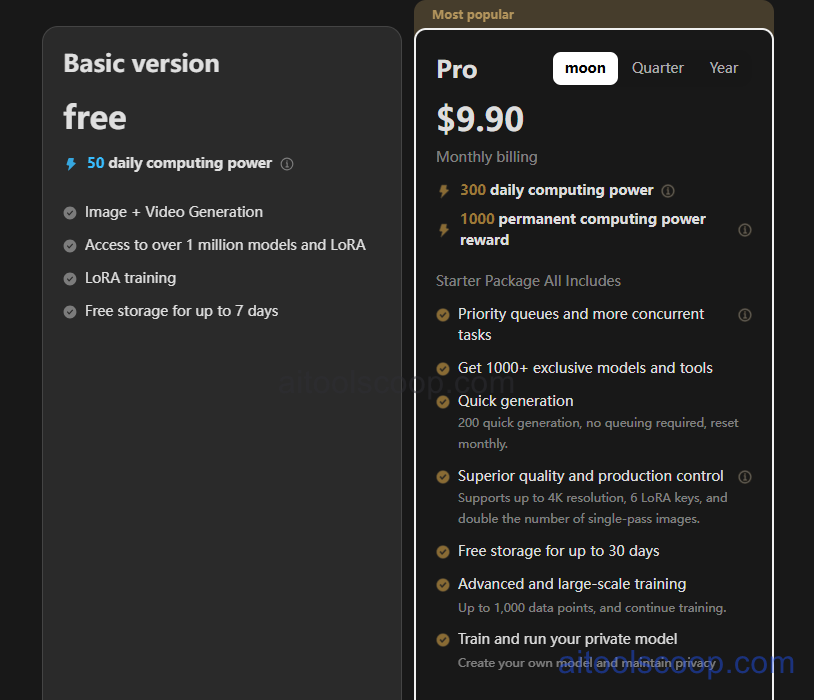This screenshot has height=700, width=814.
Task: Select the moon billing option
Action: tap(585, 68)
